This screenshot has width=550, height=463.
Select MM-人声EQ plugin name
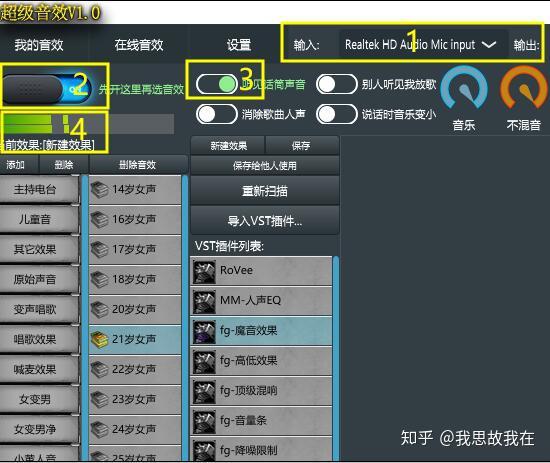tap(250, 300)
